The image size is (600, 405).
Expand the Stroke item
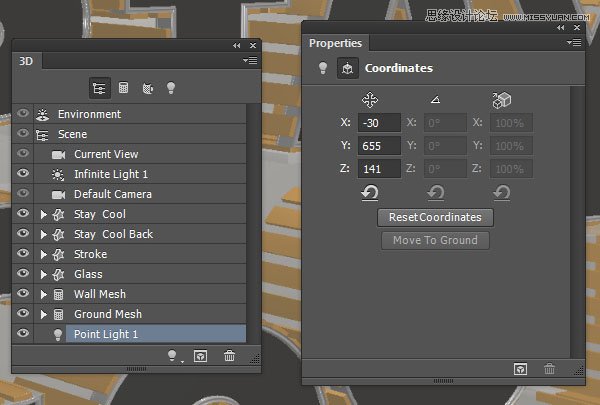click(x=44, y=254)
